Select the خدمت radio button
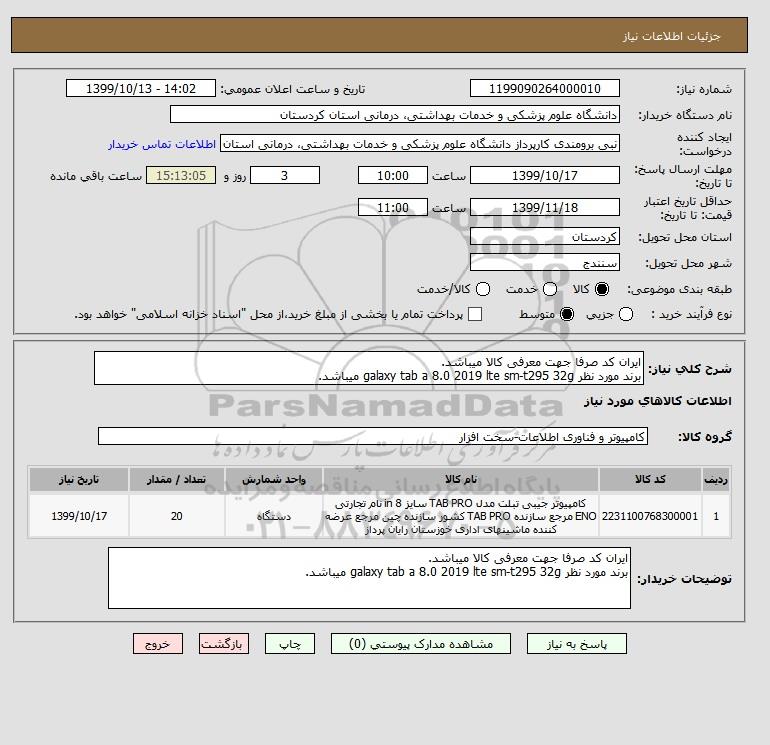 point(550,289)
